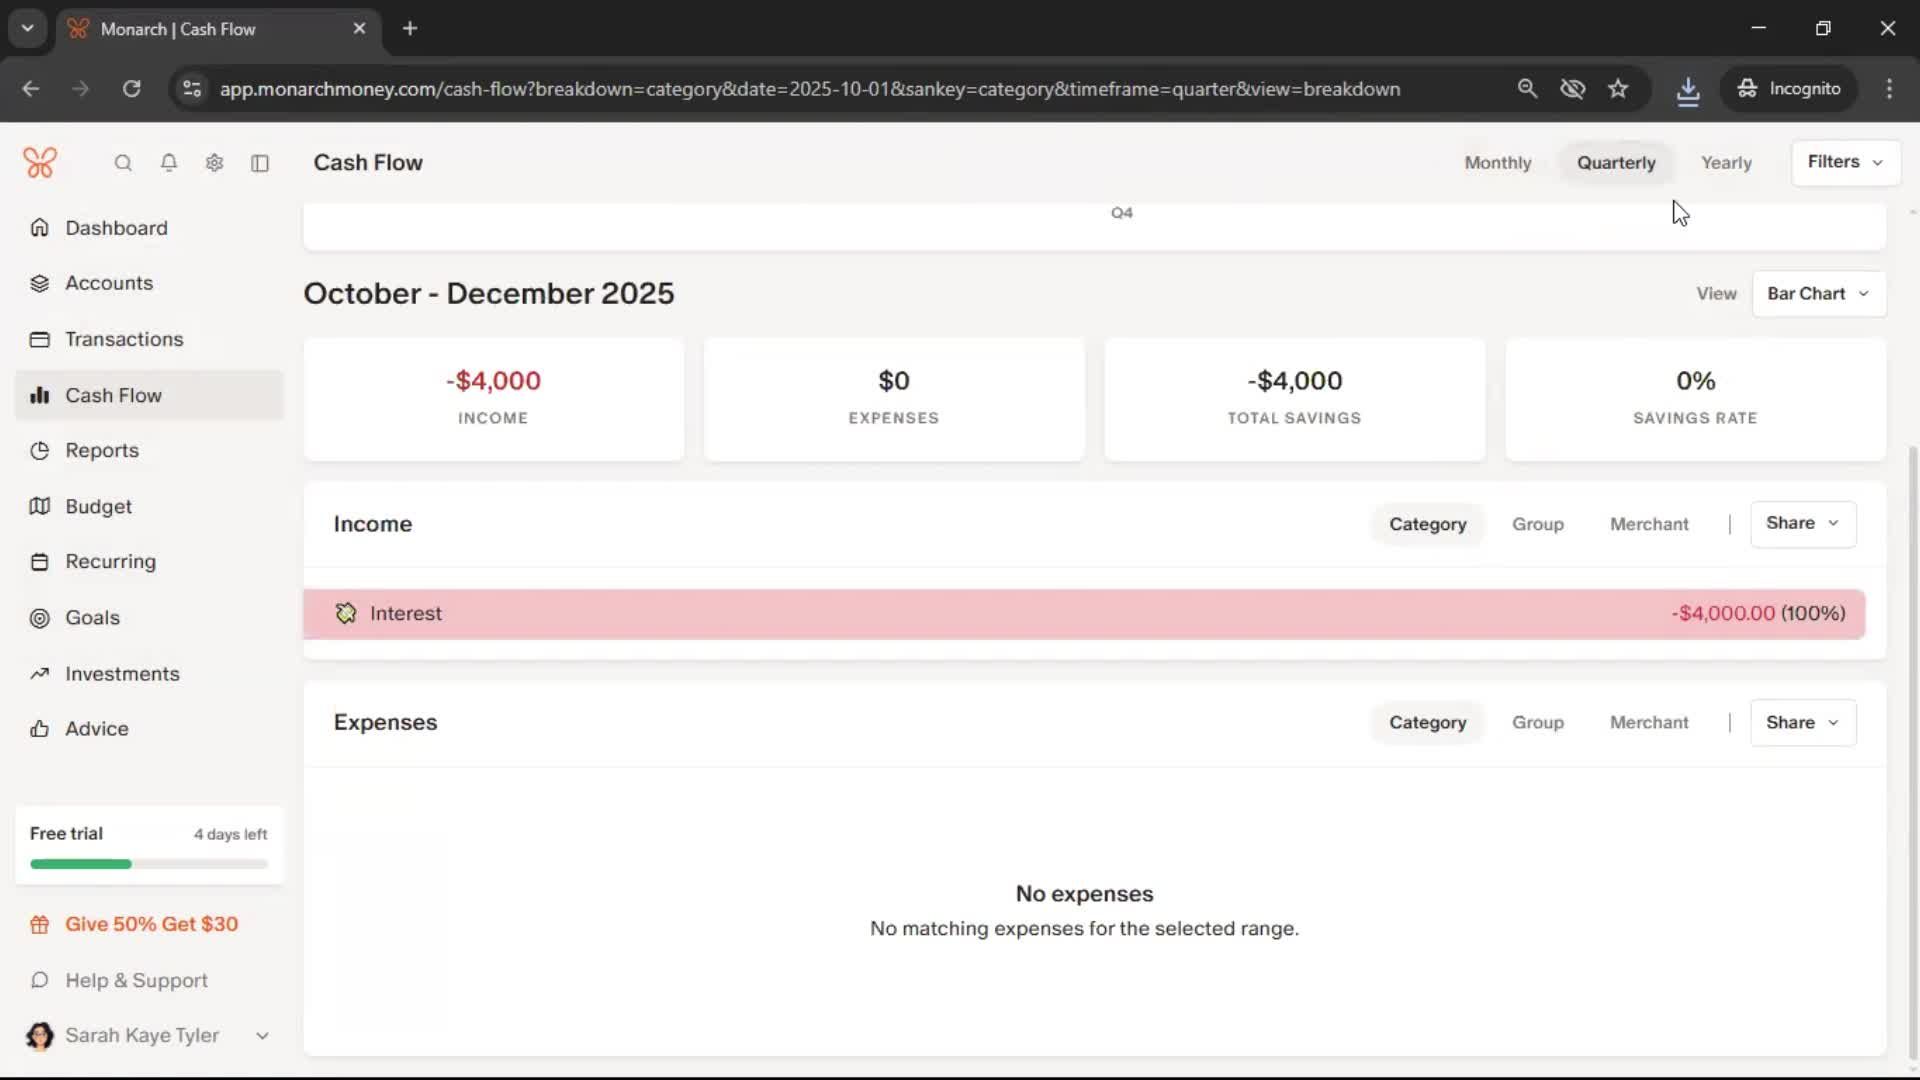Viewport: 1920px width, 1080px height.
Task: Open Help & Support link
Action: (136, 980)
